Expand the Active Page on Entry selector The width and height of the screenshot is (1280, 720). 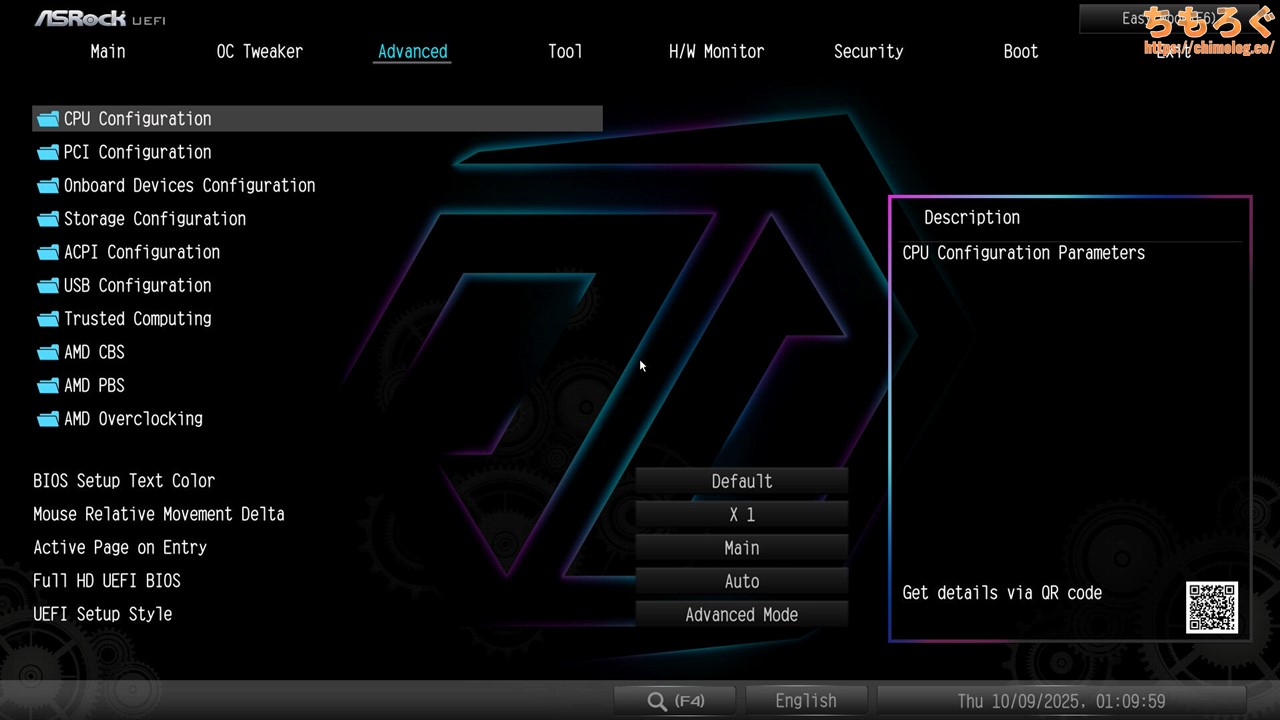(x=741, y=548)
